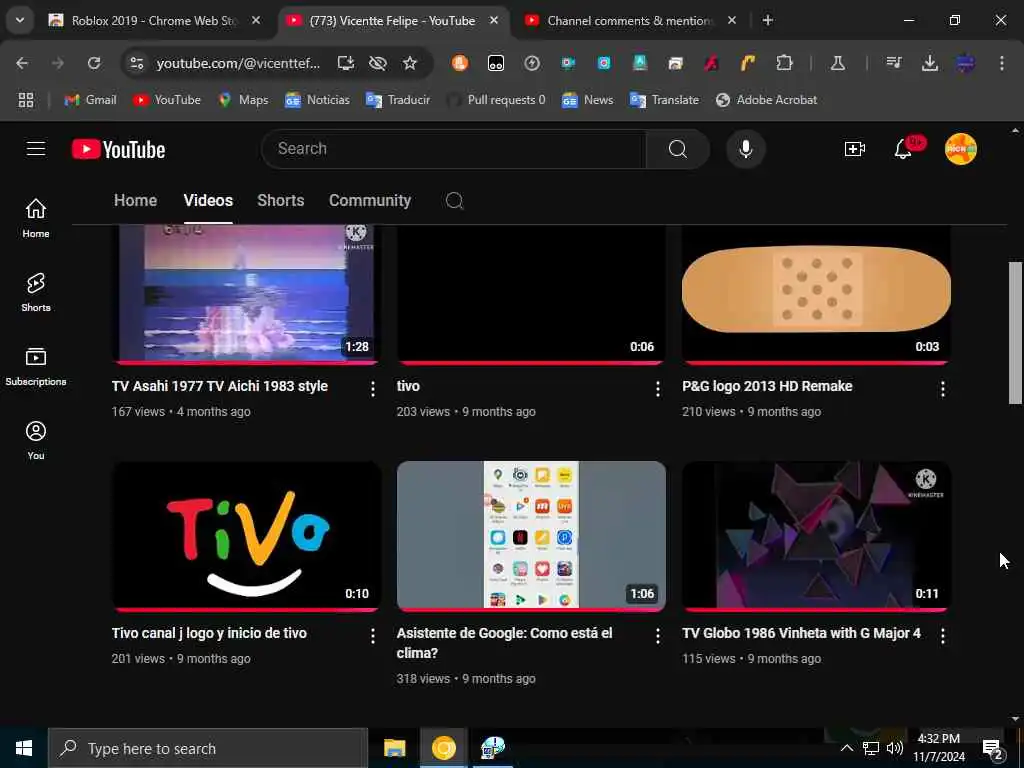This screenshot has width=1024, height=768.
Task: Switch to the channel Home tab
Action: point(135,200)
